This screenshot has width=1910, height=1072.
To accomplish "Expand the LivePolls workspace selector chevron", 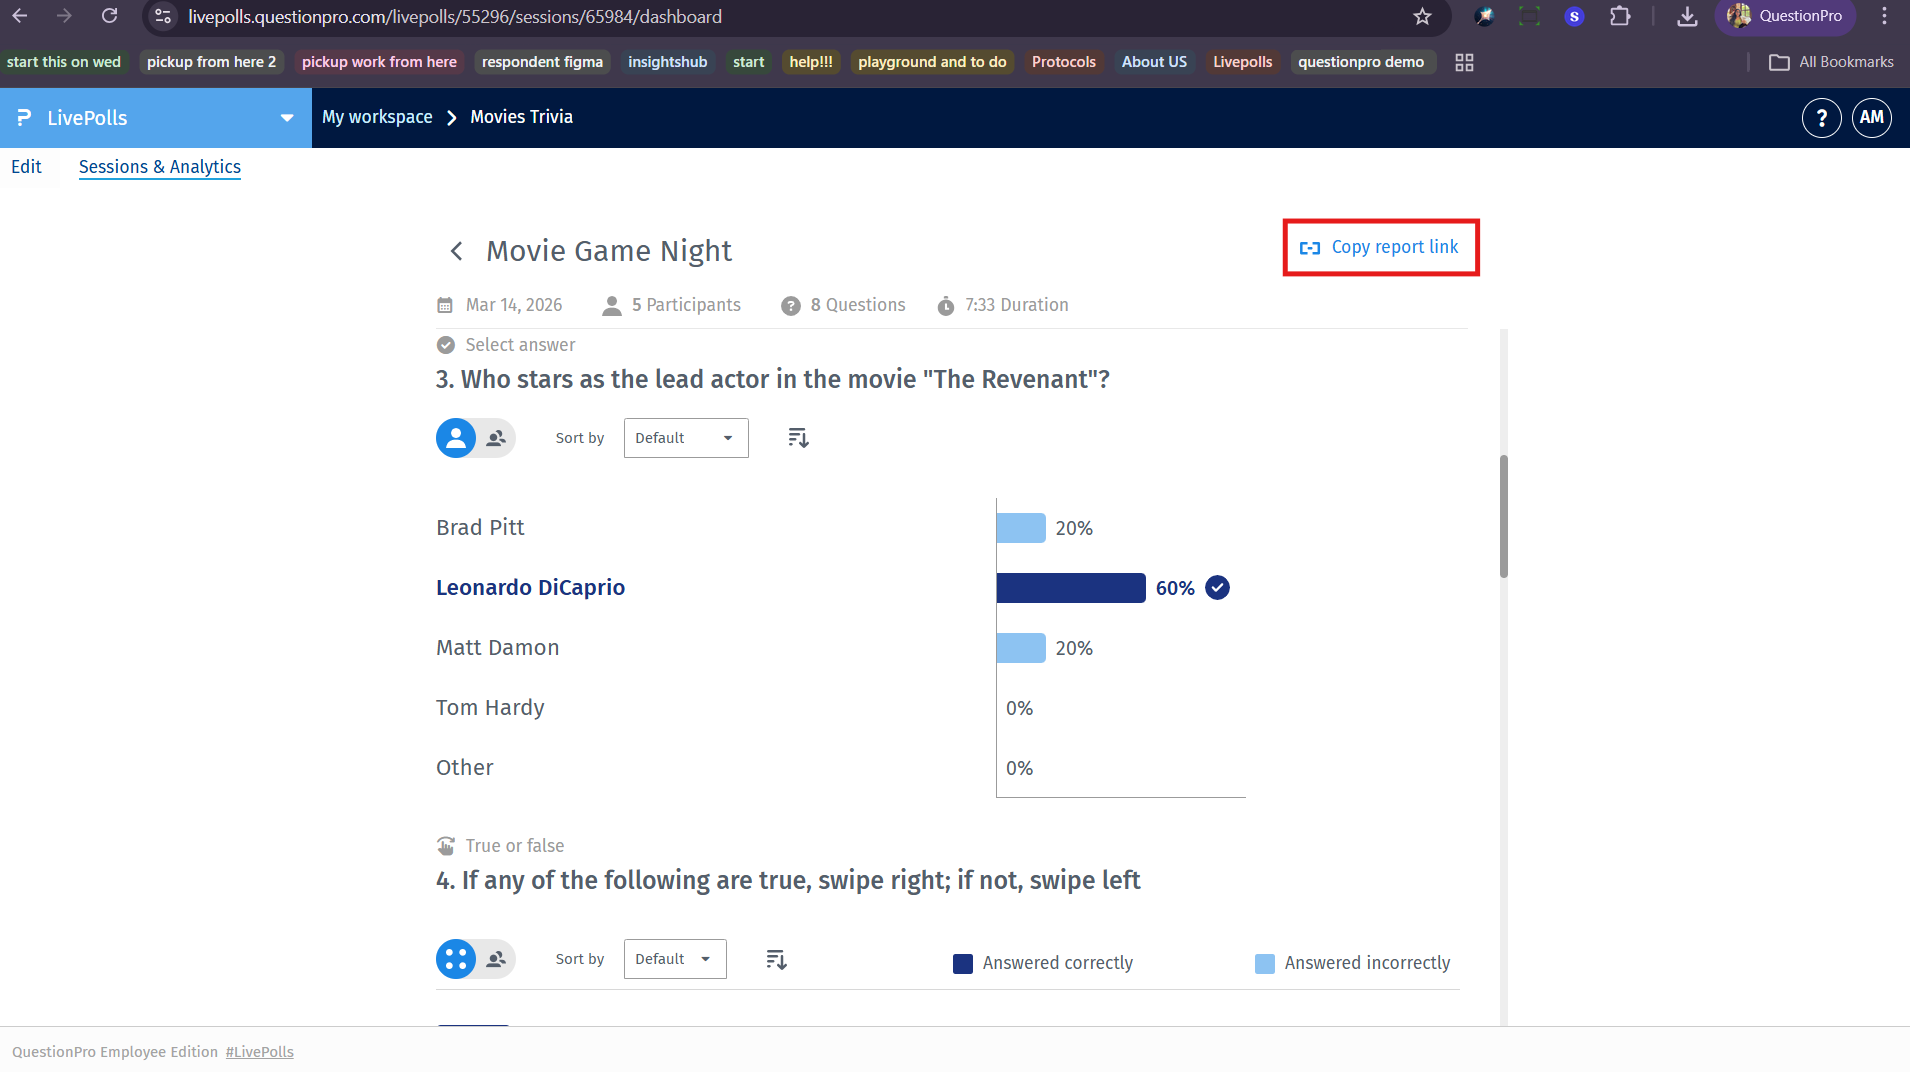I will pos(288,117).
